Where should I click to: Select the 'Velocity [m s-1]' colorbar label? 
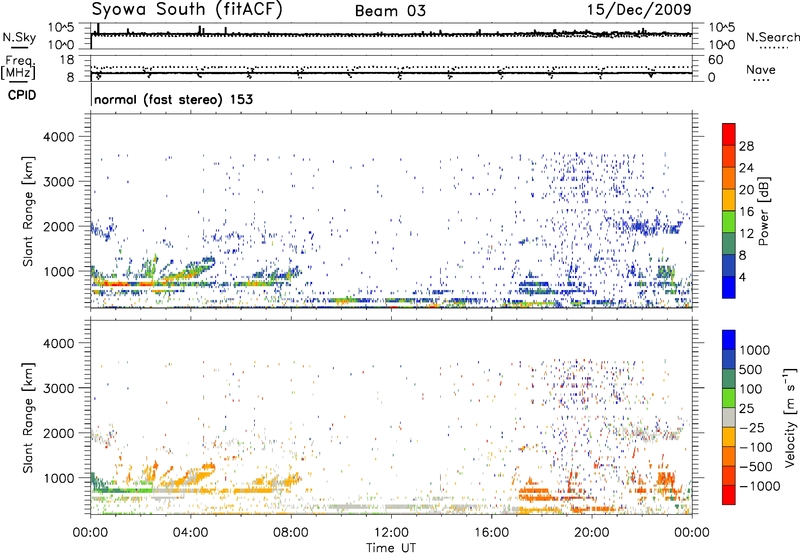pos(790,417)
